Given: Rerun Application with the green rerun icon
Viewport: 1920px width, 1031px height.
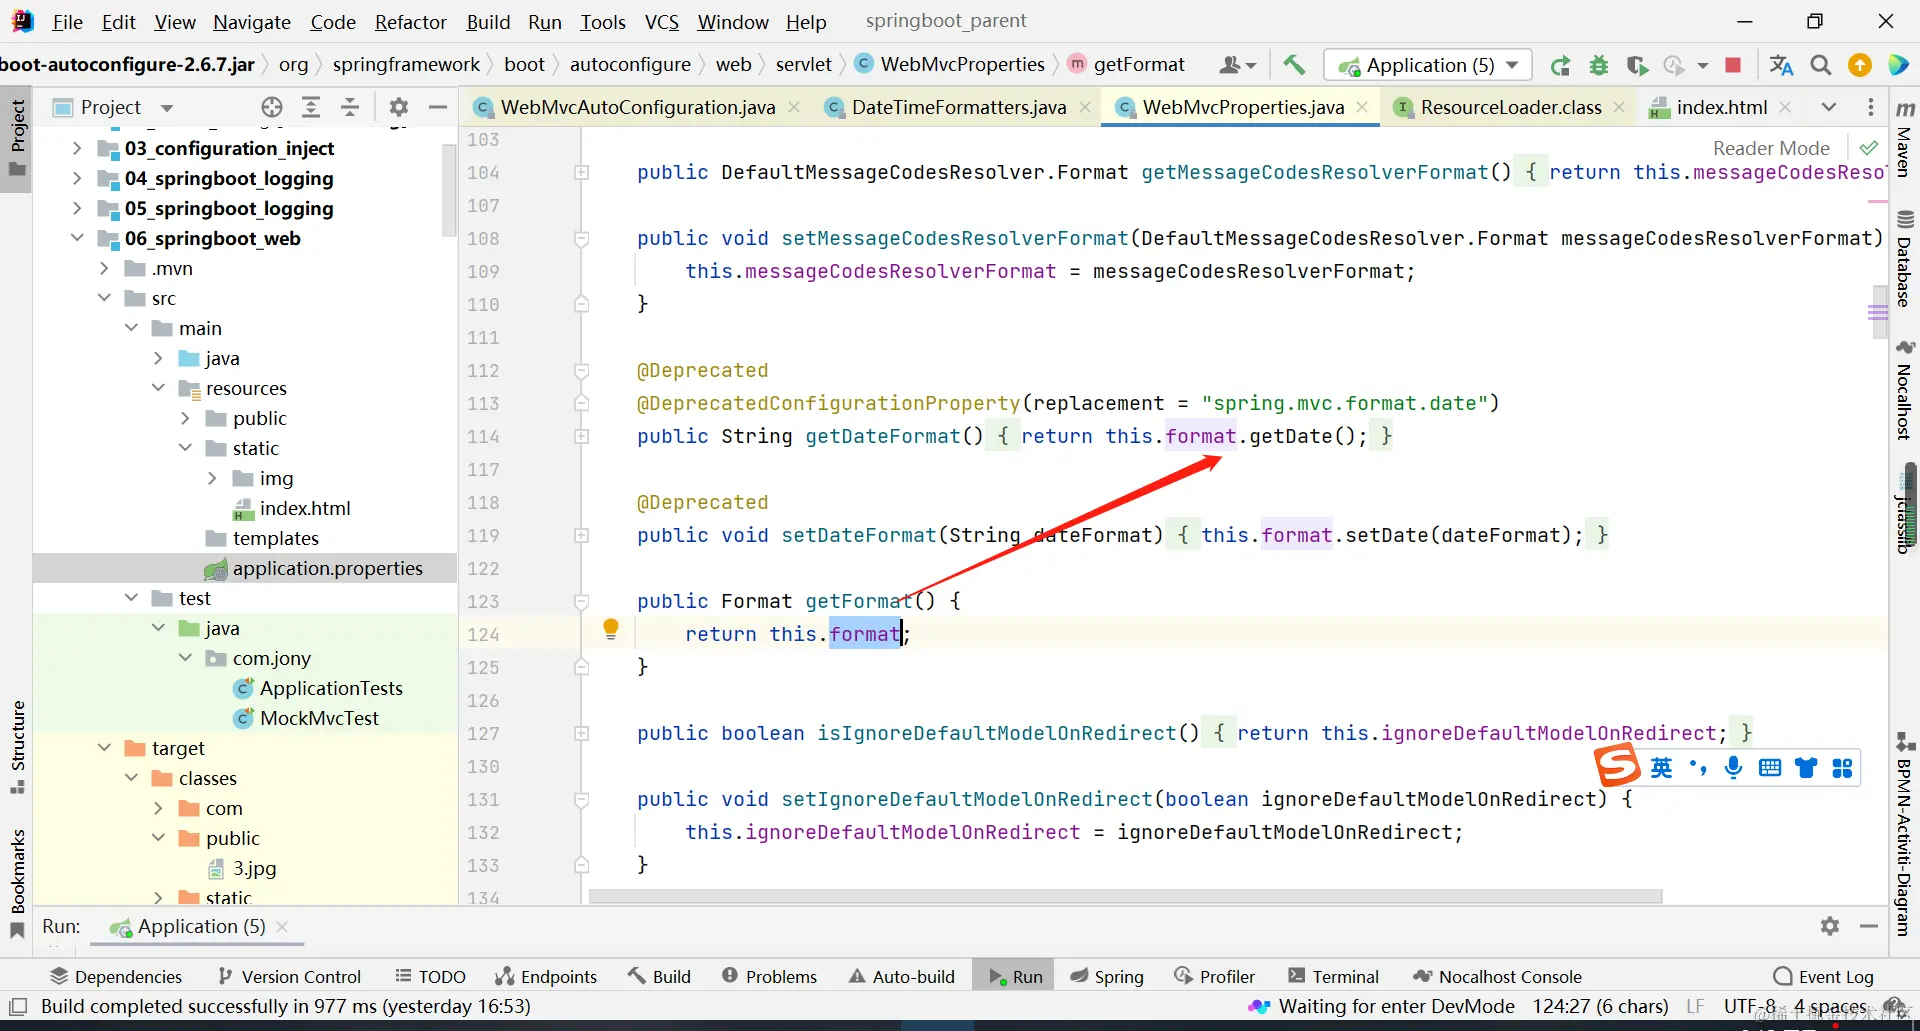Looking at the screenshot, I should (1560, 66).
